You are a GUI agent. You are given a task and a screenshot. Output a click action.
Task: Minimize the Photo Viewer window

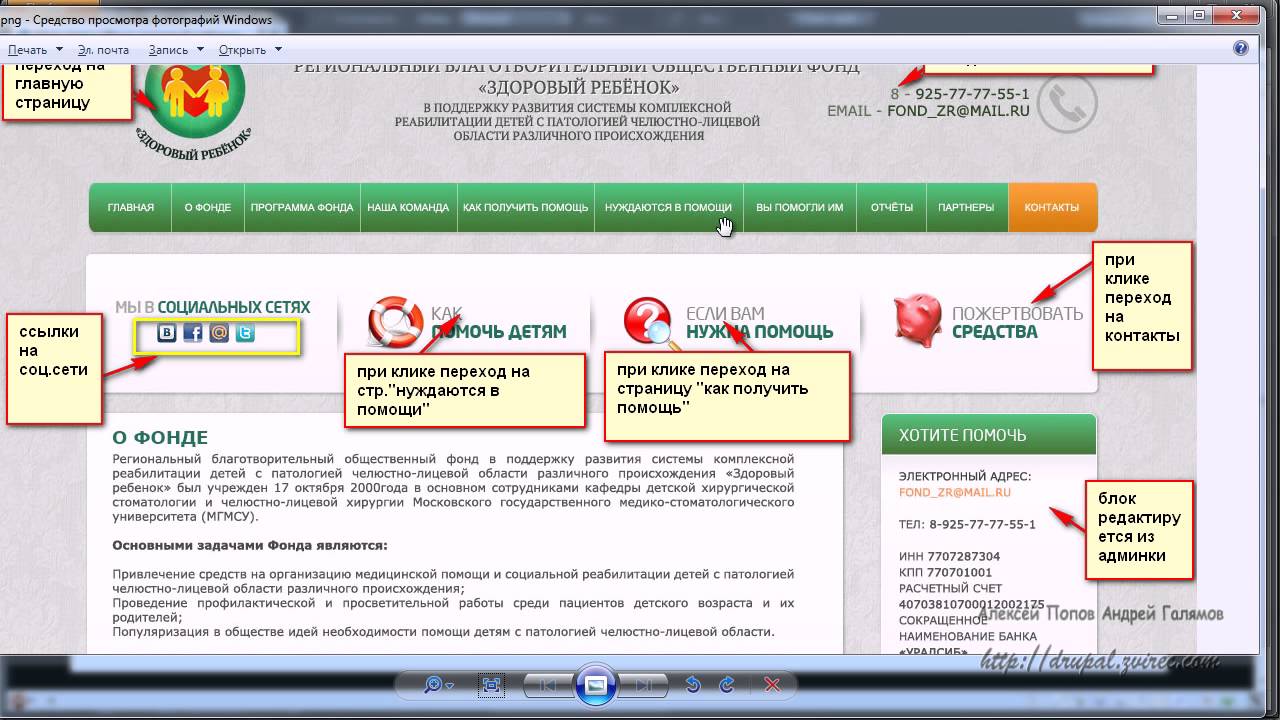(1173, 14)
